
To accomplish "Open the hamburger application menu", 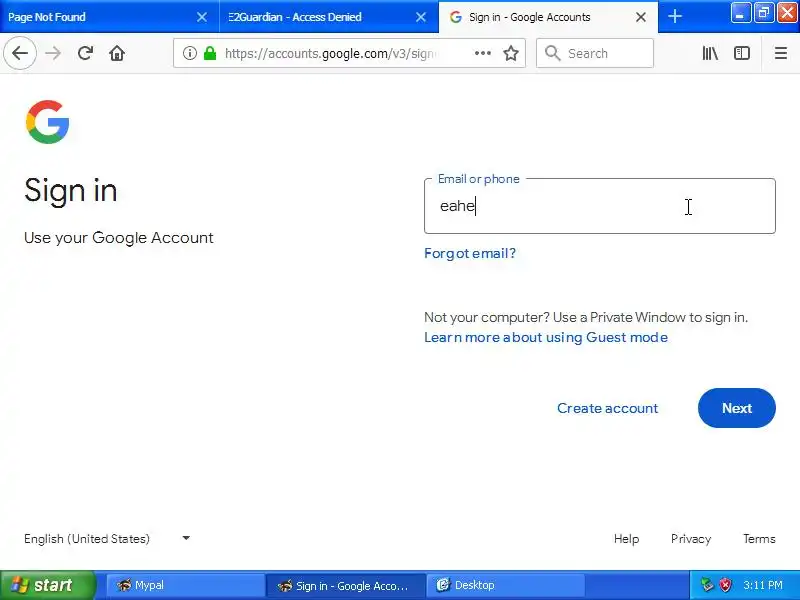I will coord(781,53).
